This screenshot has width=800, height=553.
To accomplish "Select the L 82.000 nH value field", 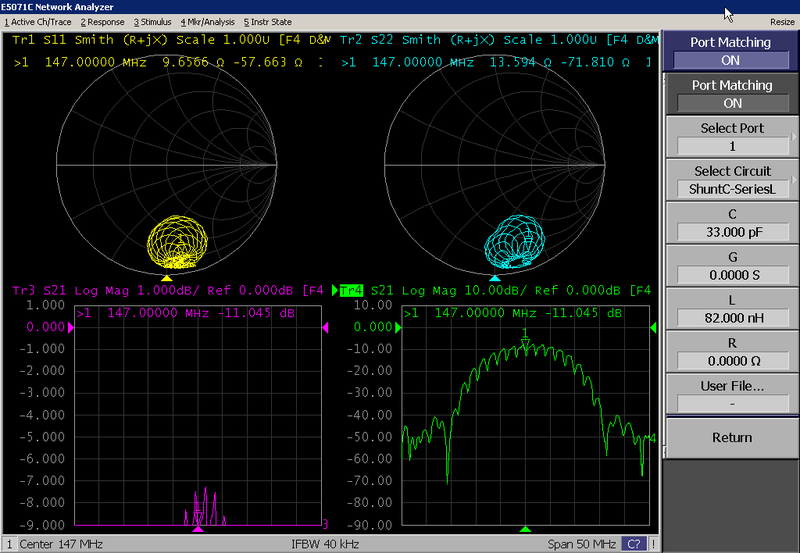I will click(x=732, y=318).
